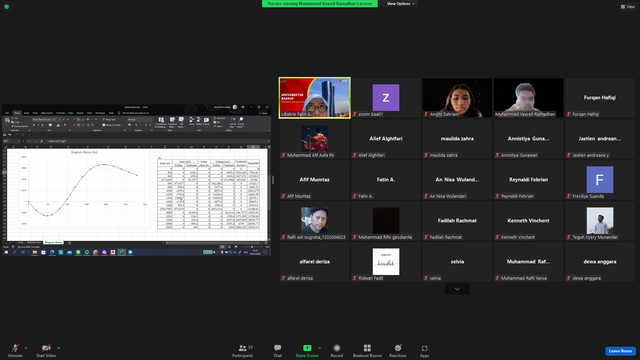Toggle Underline in the Excel Font group
640x360 pixels.
click(42, 125)
